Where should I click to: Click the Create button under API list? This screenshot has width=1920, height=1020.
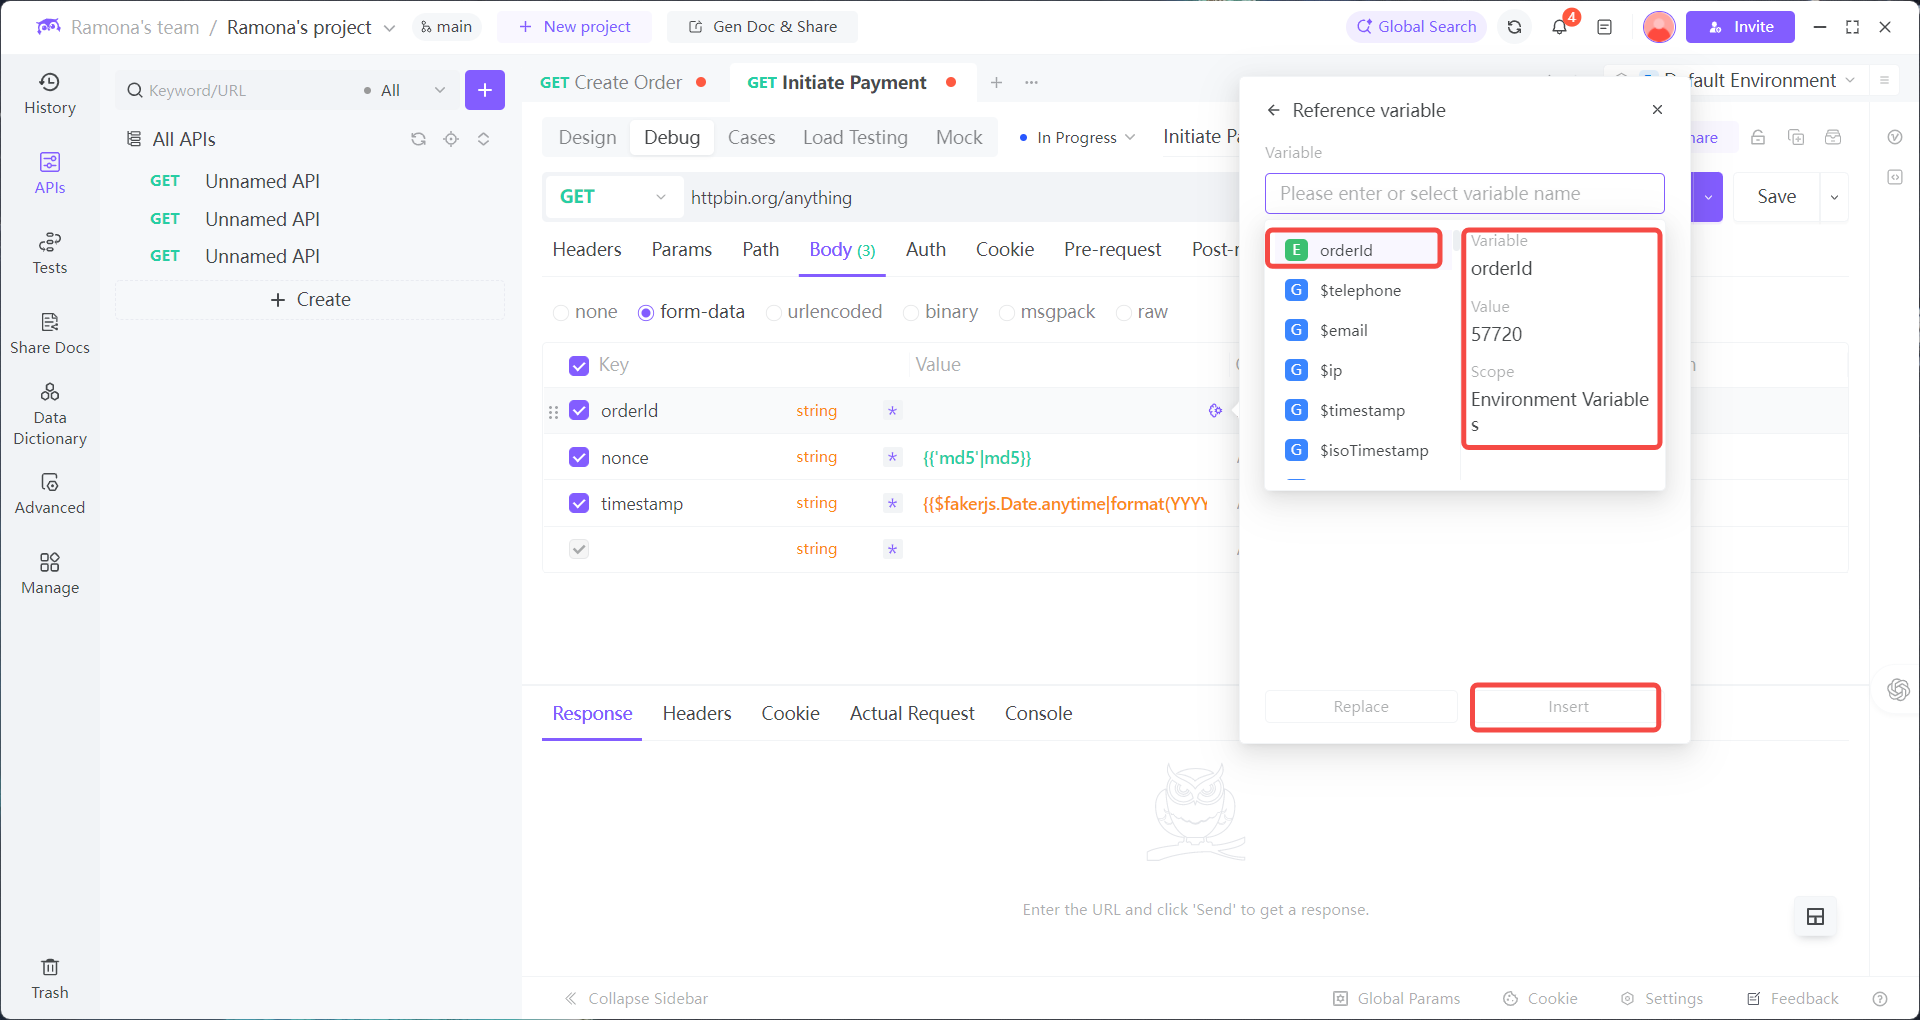[x=310, y=299]
